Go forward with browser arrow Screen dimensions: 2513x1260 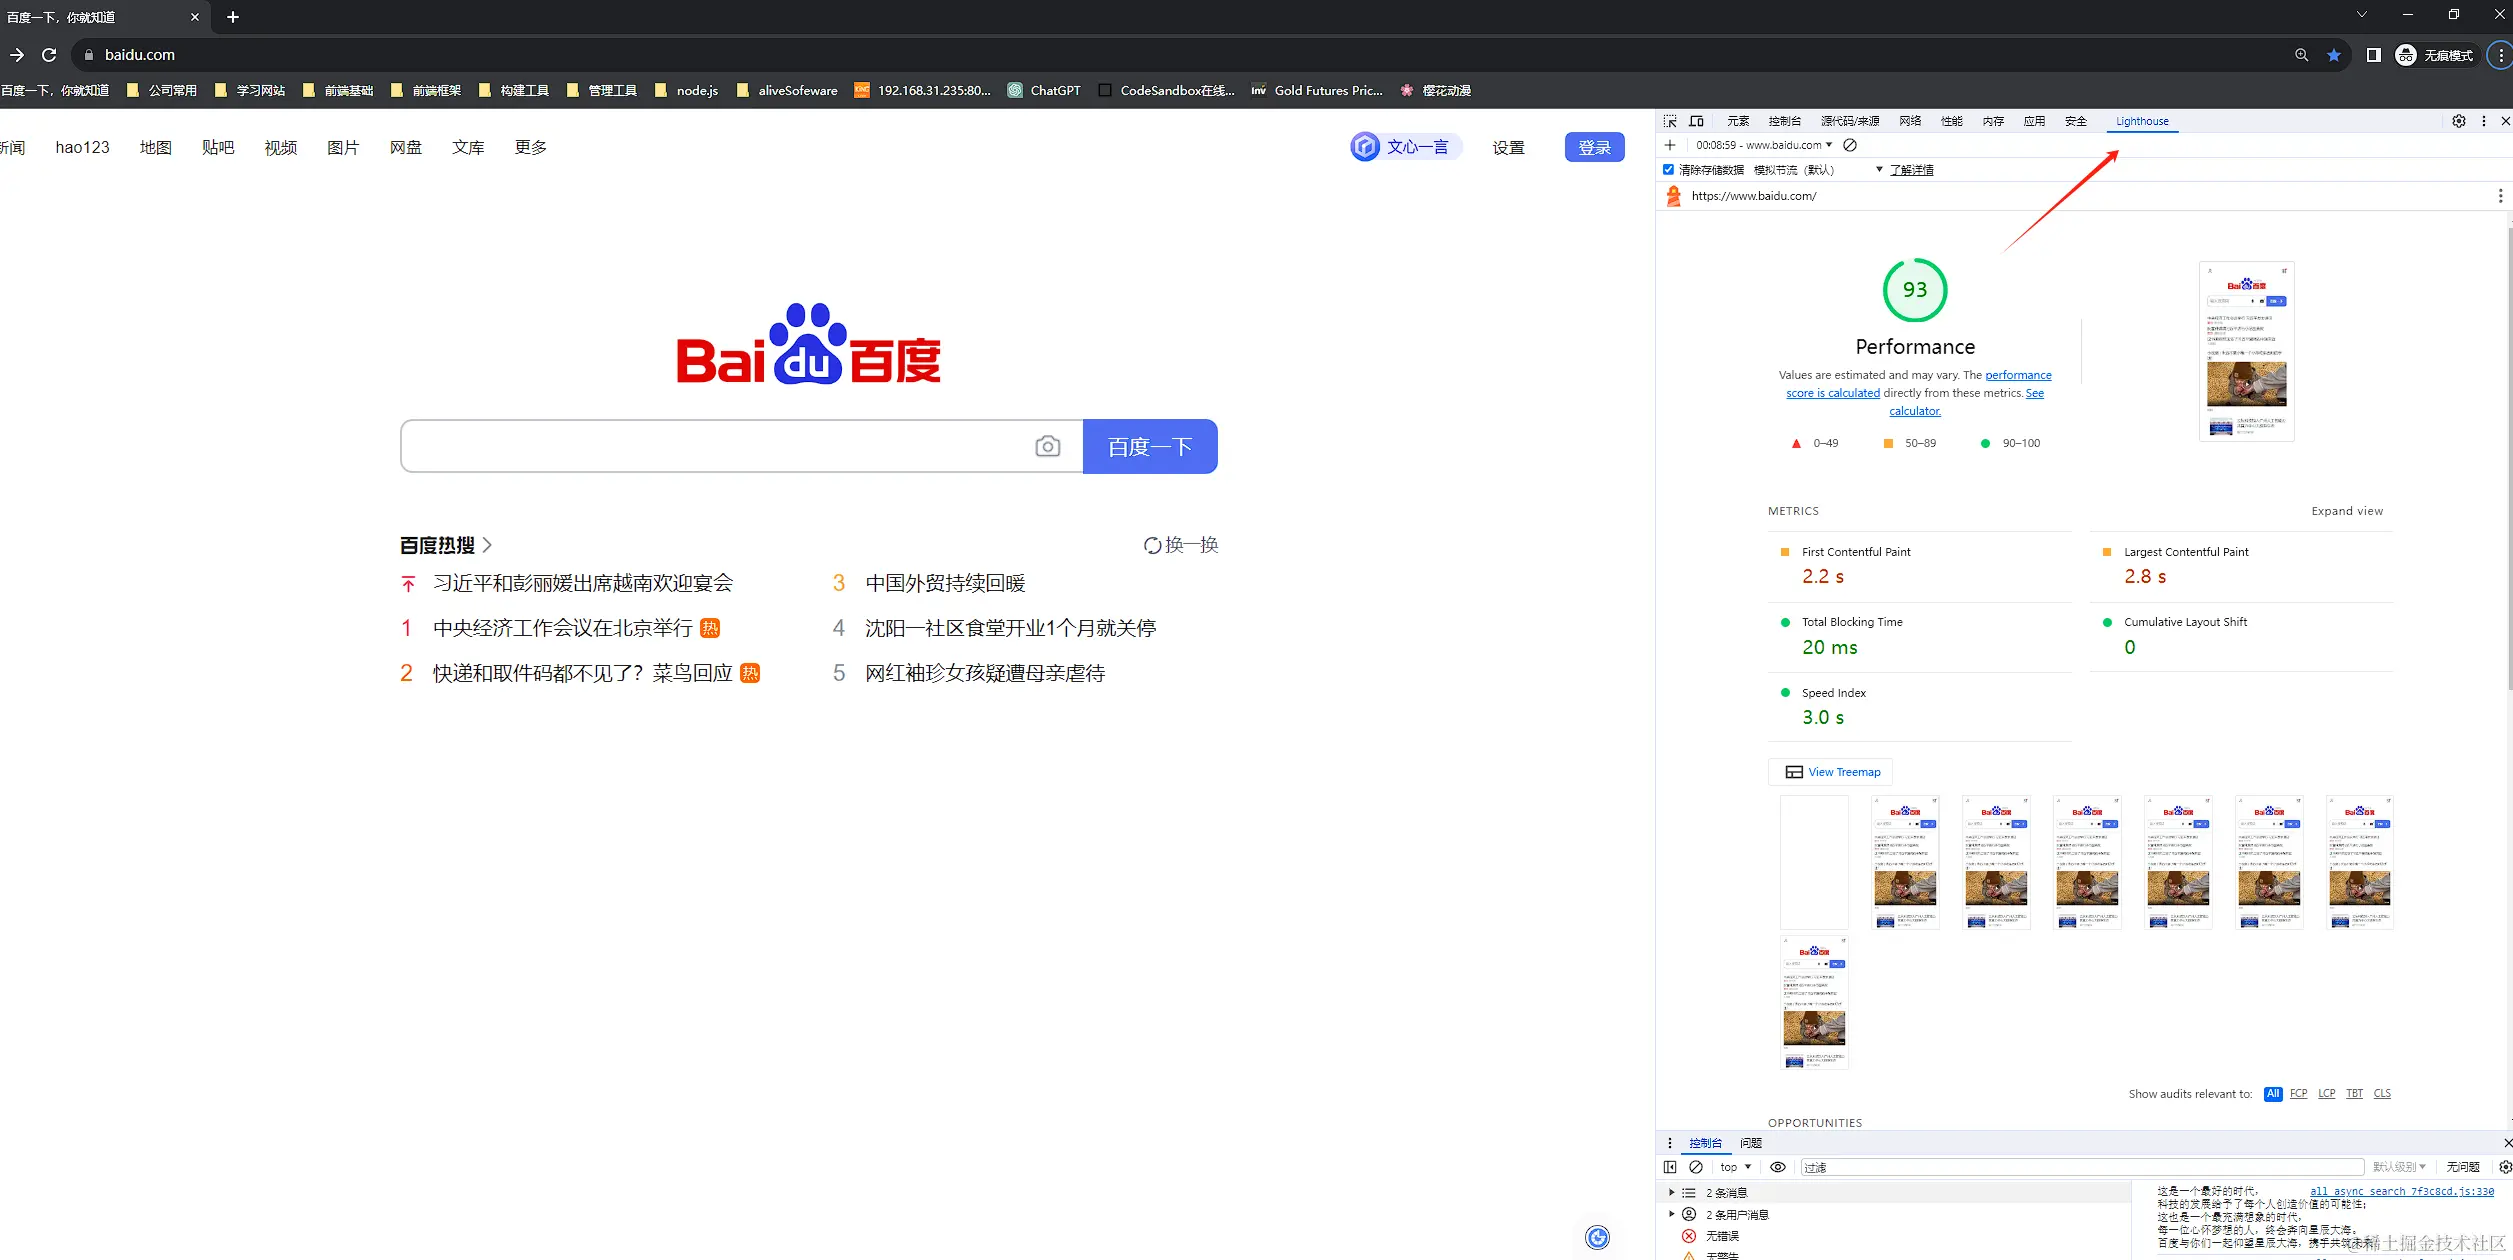pyautogui.click(x=16, y=55)
